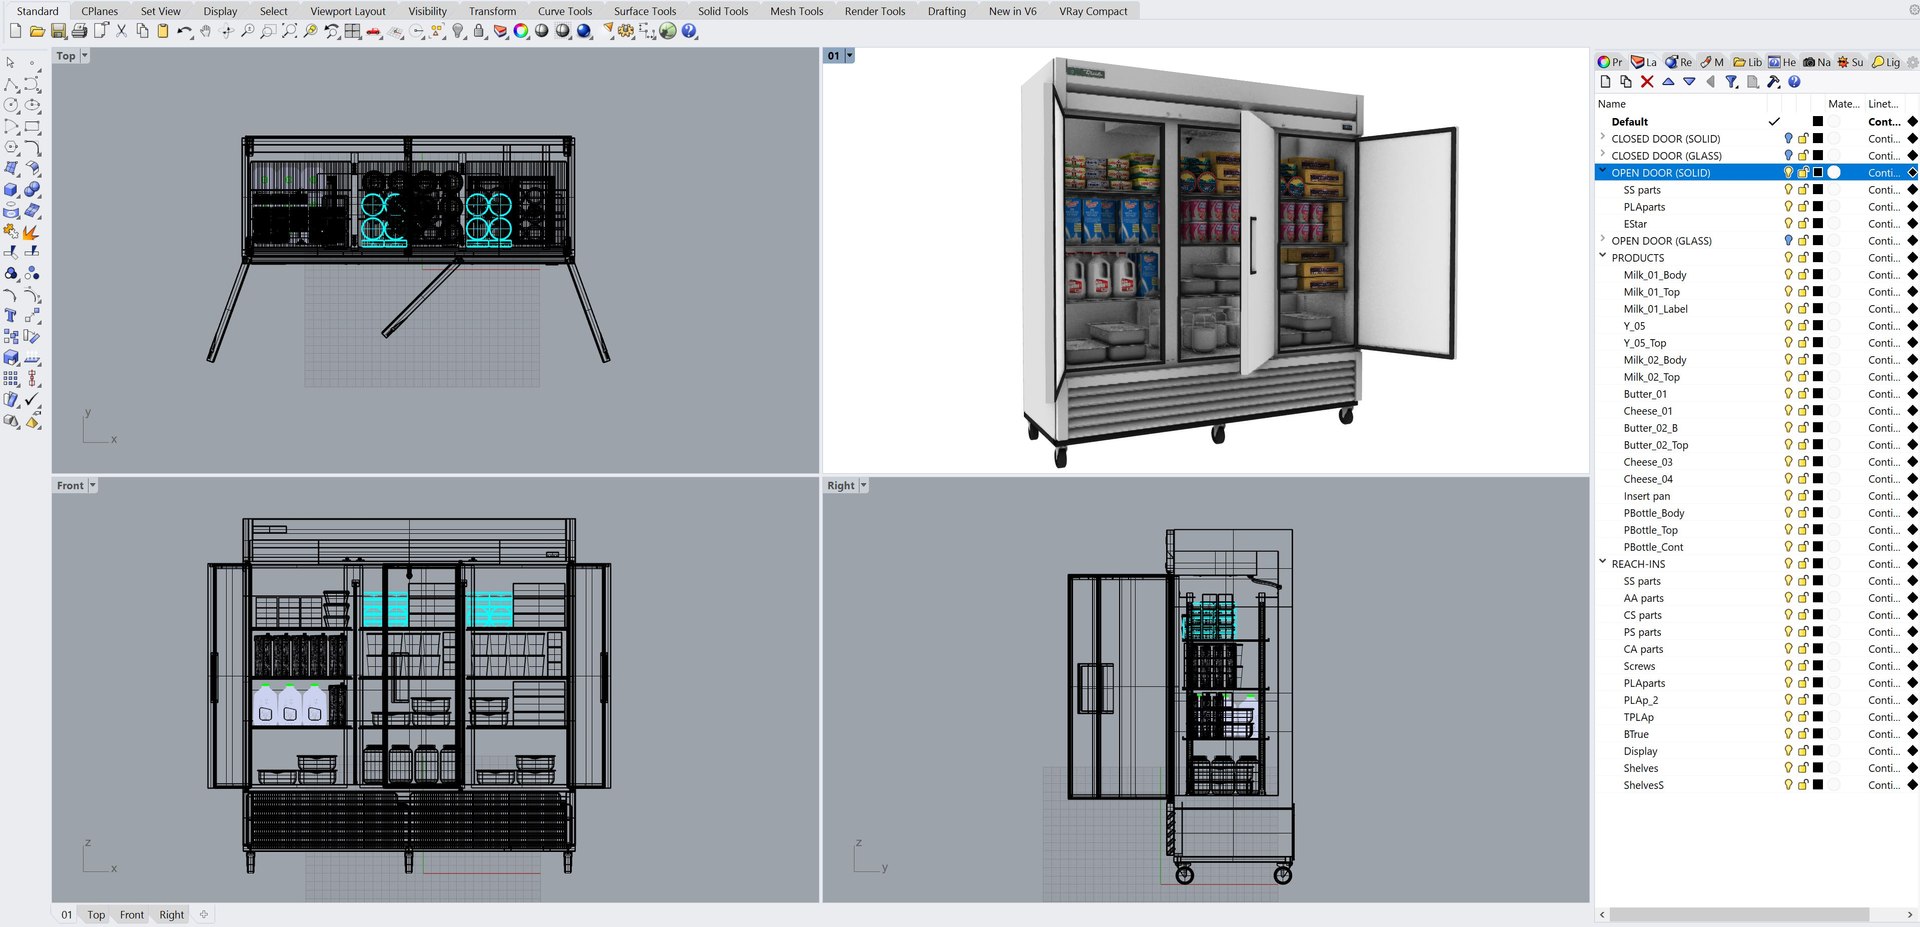Image resolution: width=1920 pixels, height=927 pixels.
Task: Click the Paste clipboard icon
Action: click(x=163, y=31)
